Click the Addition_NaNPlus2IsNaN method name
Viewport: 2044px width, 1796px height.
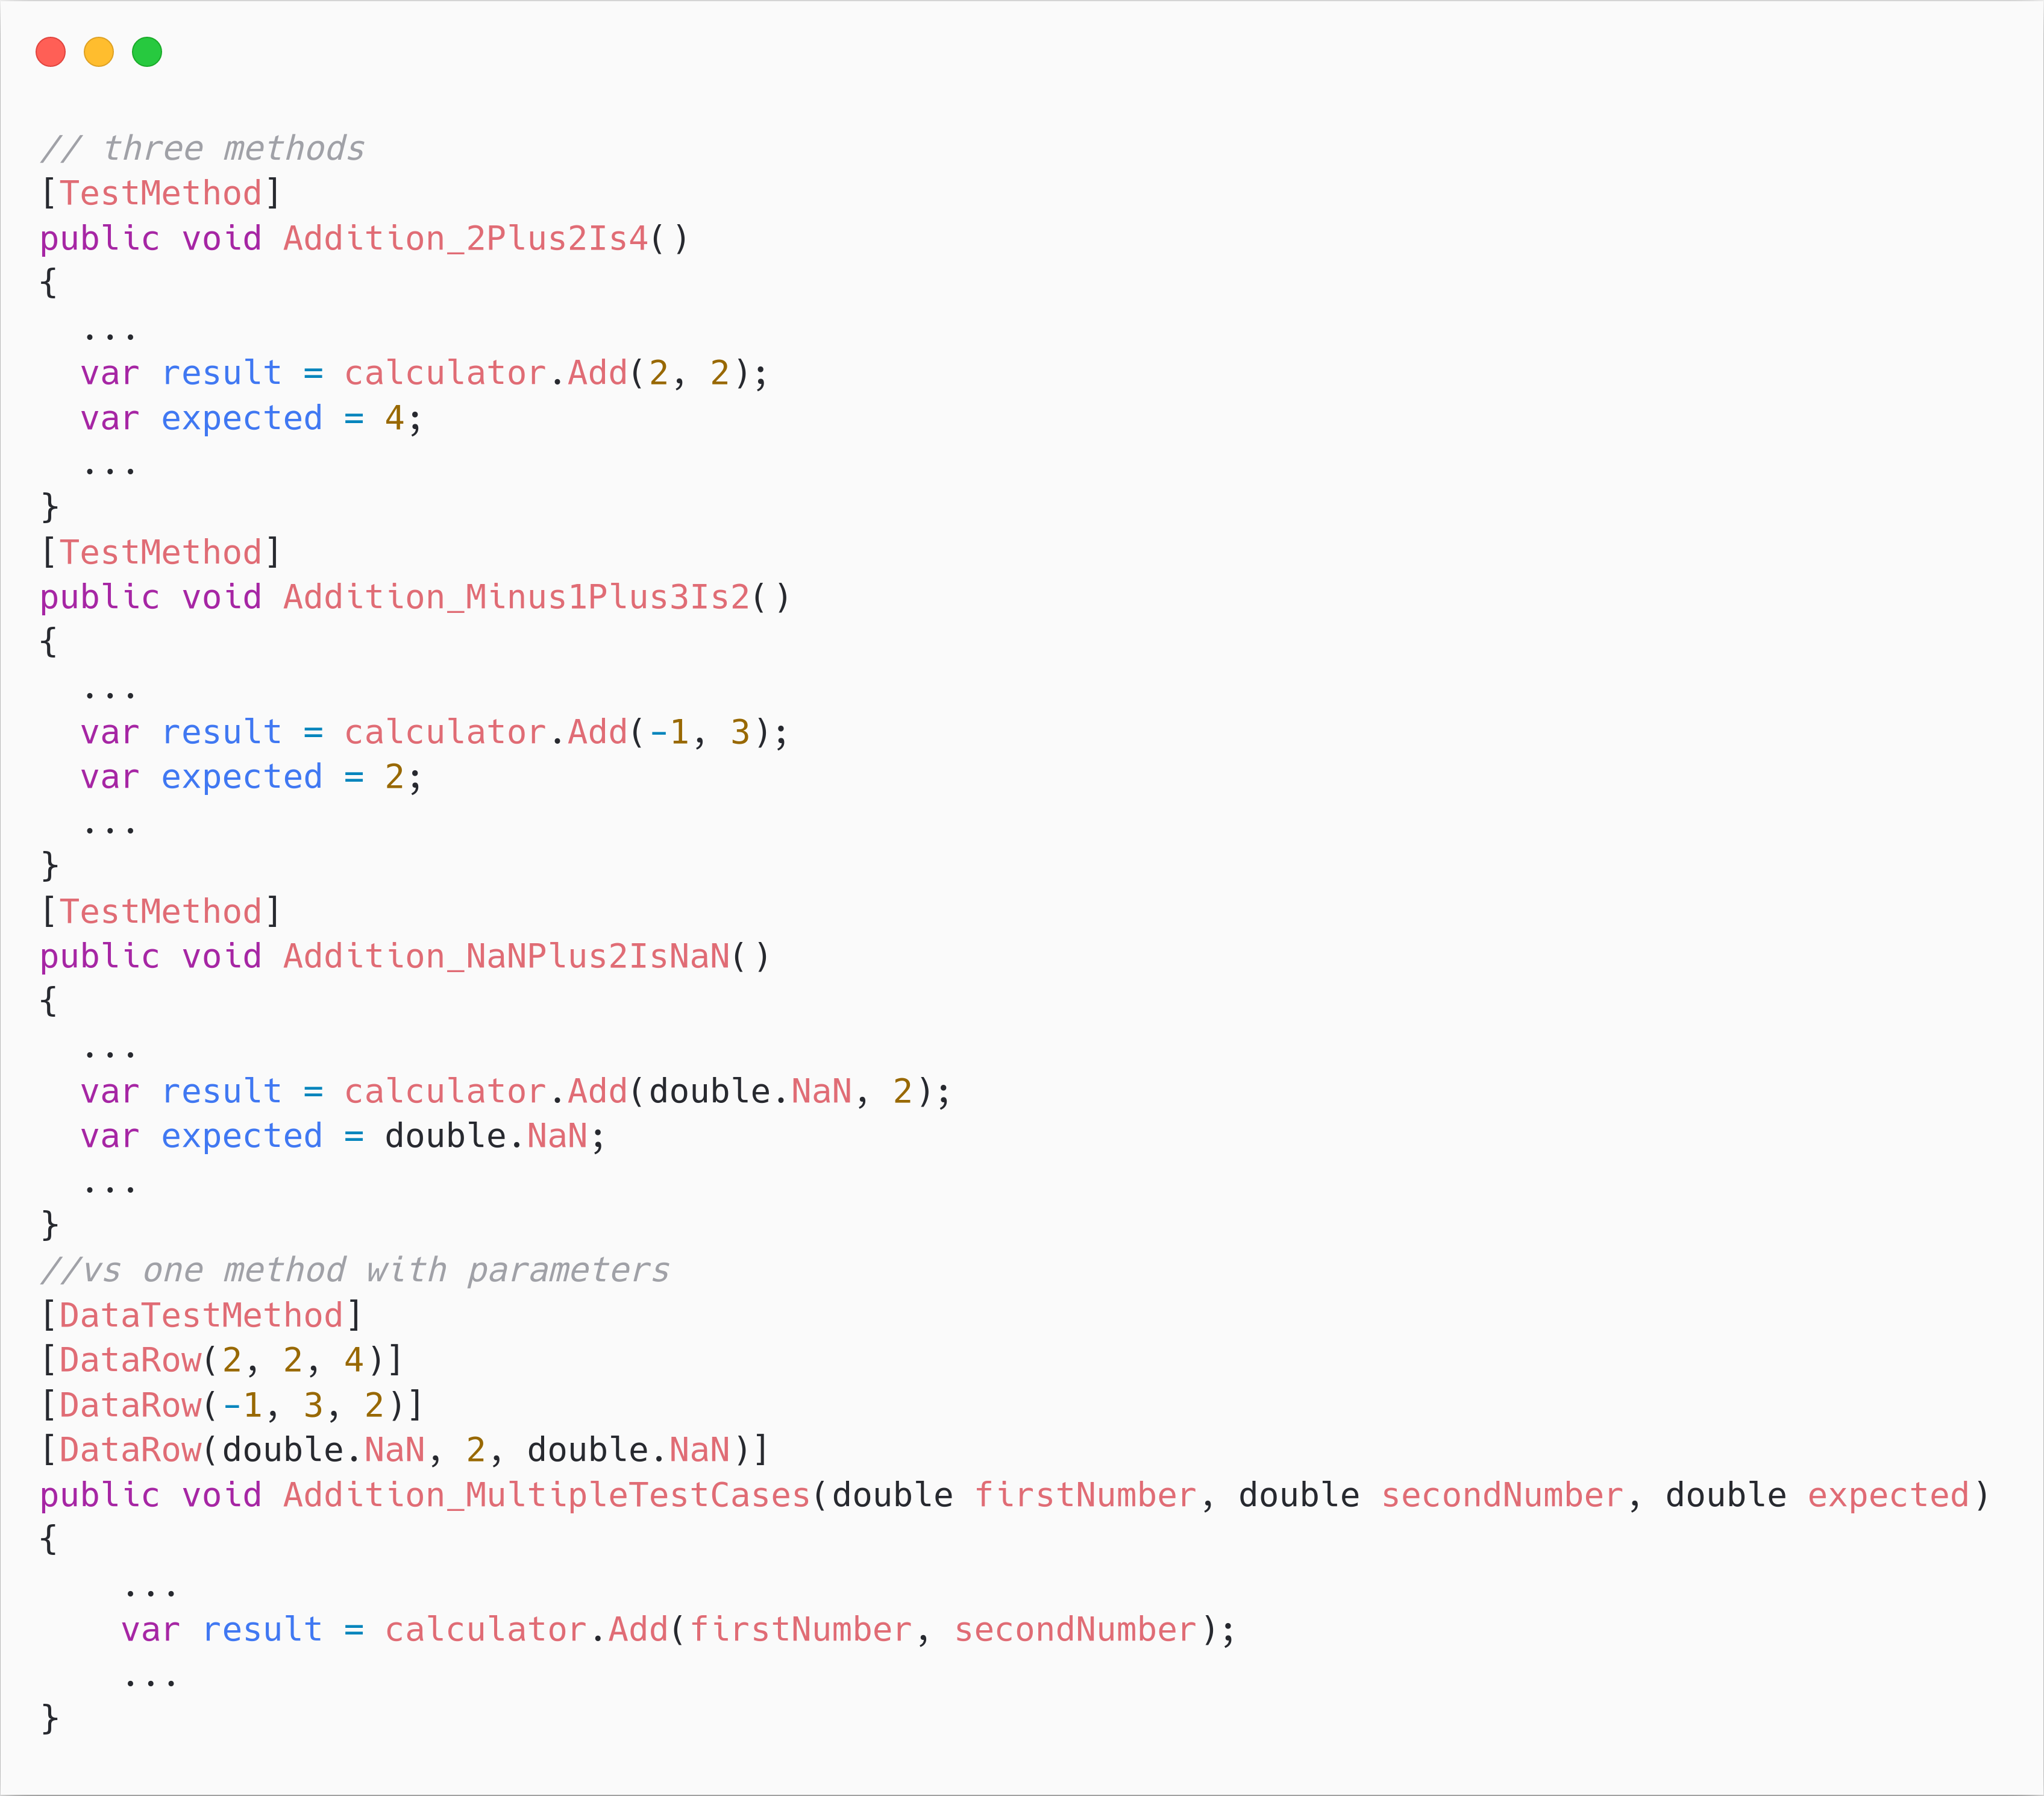pos(506,956)
